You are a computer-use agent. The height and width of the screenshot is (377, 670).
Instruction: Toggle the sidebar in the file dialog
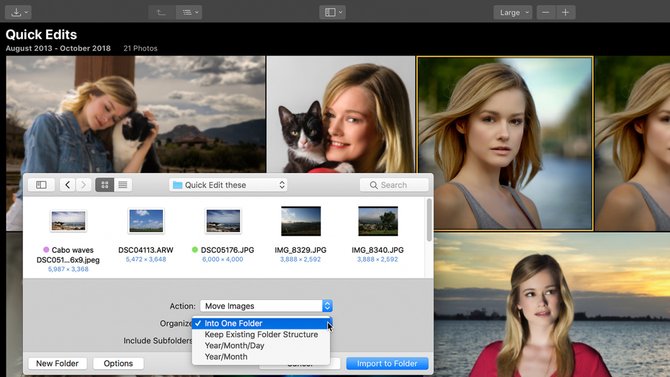41,185
